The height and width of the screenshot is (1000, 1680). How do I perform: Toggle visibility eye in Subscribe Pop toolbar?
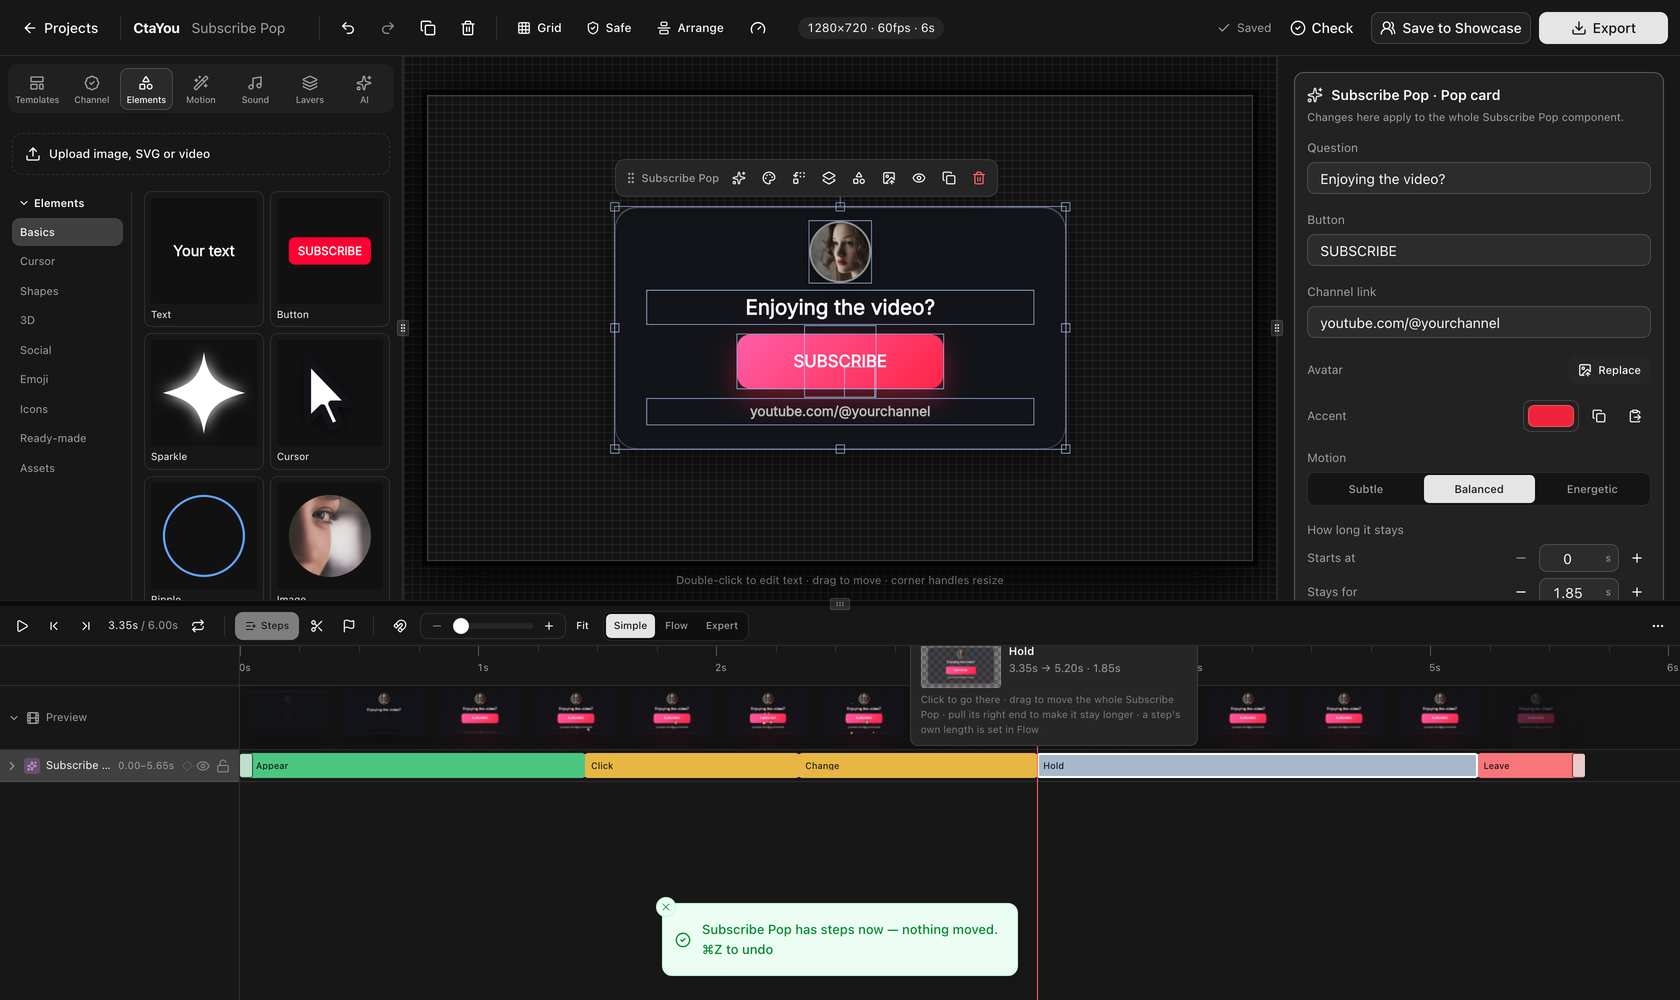click(919, 178)
